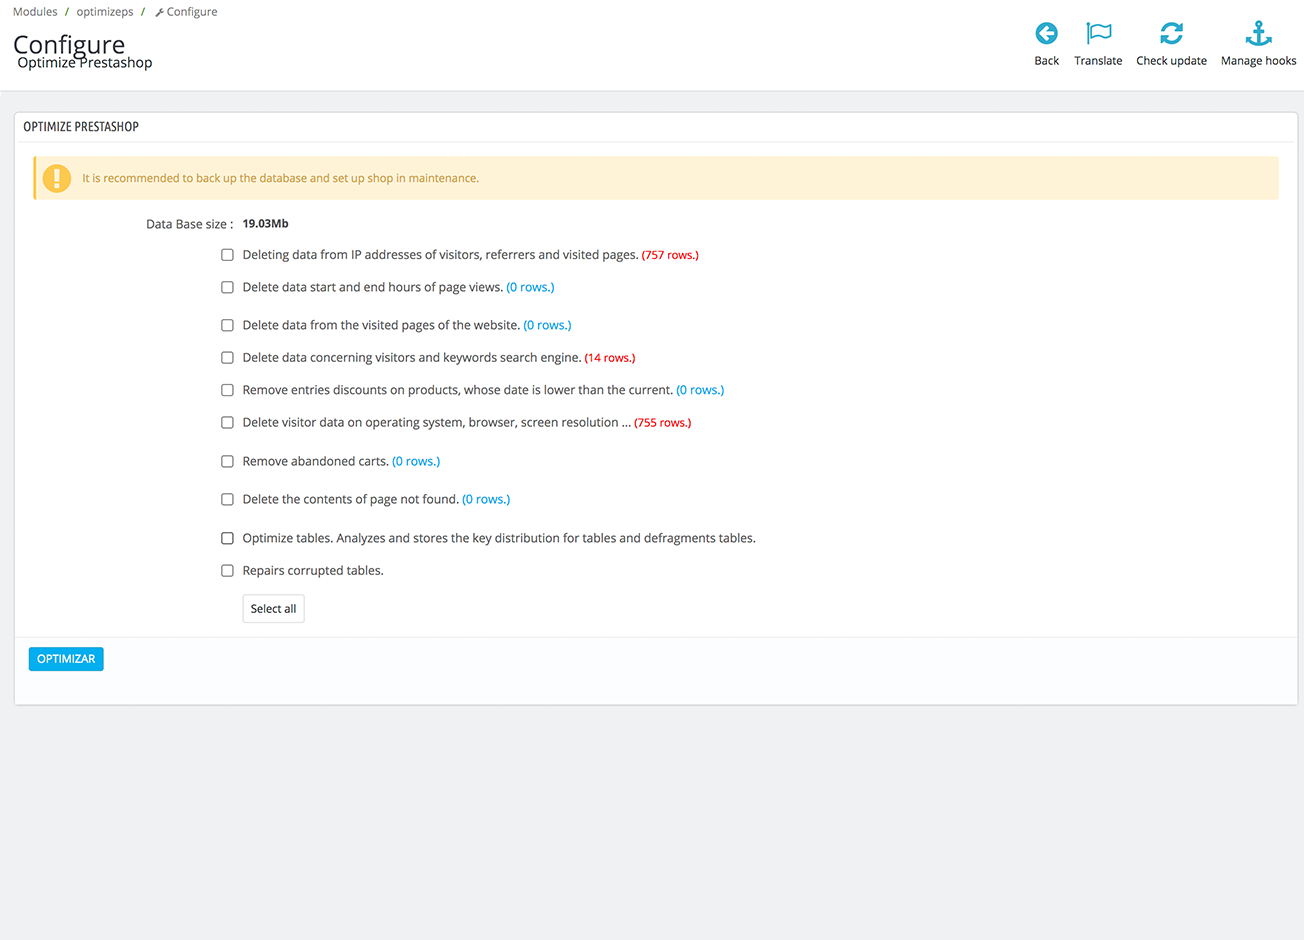Click the wrench icon beside Configure breadcrumb

(x=159, y=12)
